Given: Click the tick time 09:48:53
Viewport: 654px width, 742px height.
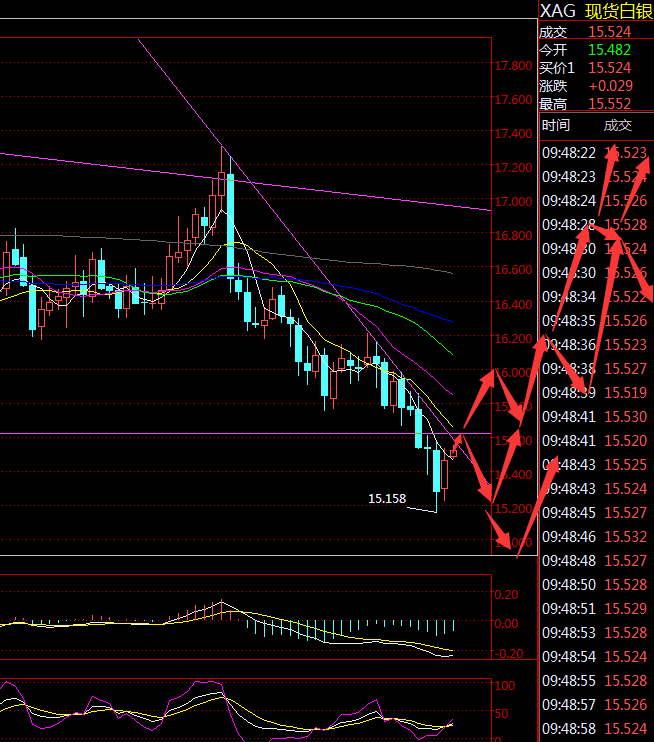Looking at the screenshot, I should click(569, 633).
